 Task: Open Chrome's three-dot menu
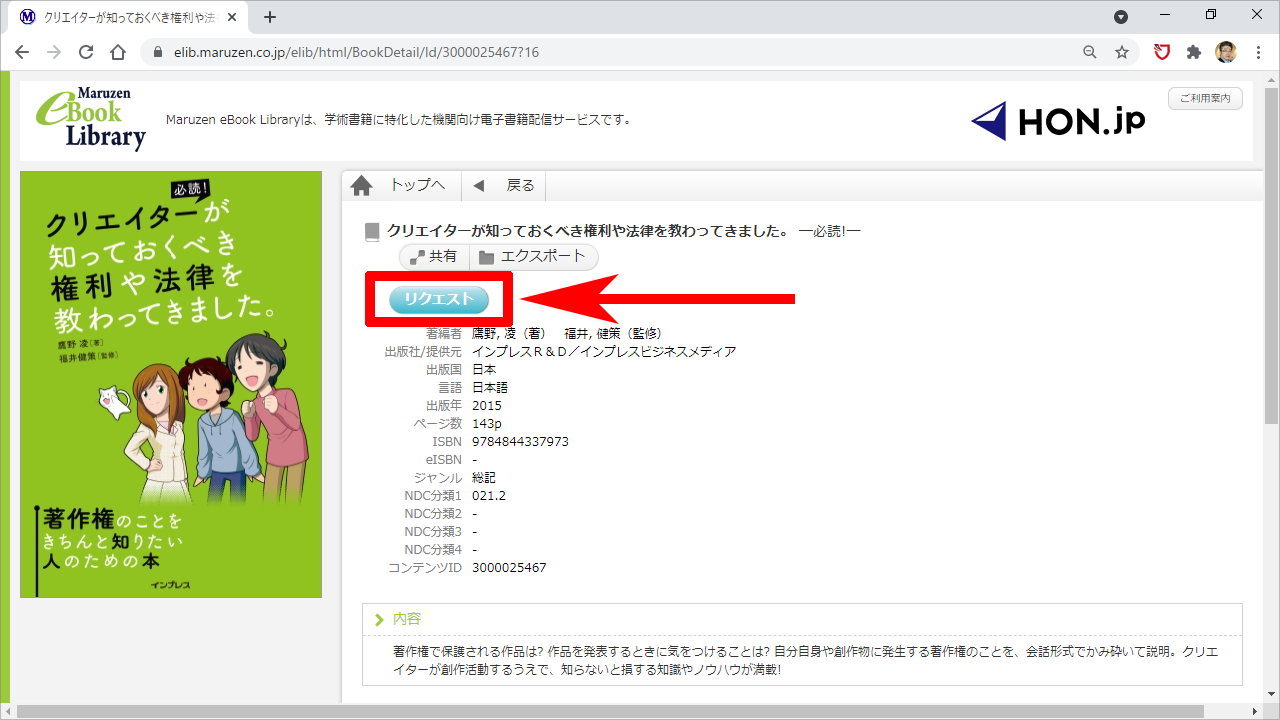pyautogui.click(x=1257, y=52)
